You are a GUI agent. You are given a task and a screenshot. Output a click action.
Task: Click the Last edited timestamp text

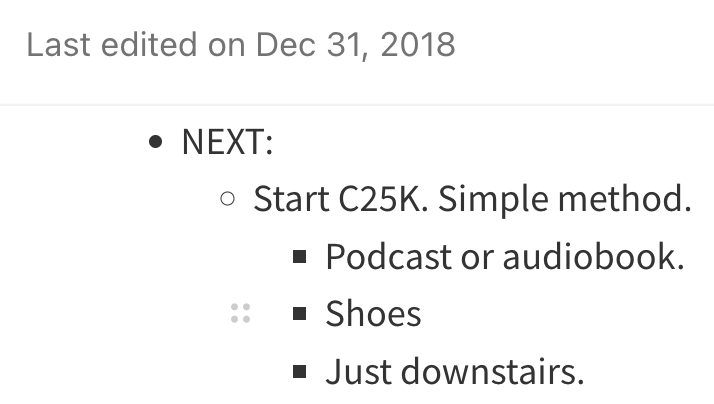[x=240, y=45]
